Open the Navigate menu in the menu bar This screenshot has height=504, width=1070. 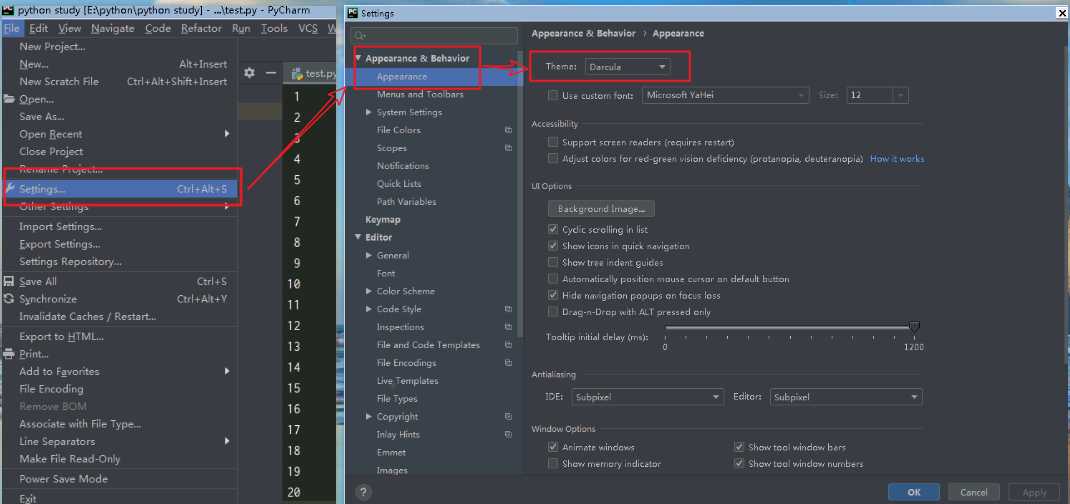tap(113, 28)
